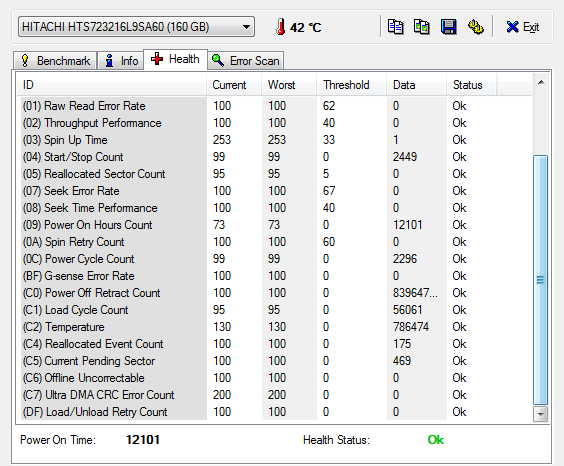The image size is (564, 466).
Task: Click the thermometer temperature icon
Action: (x=281, y=27)
